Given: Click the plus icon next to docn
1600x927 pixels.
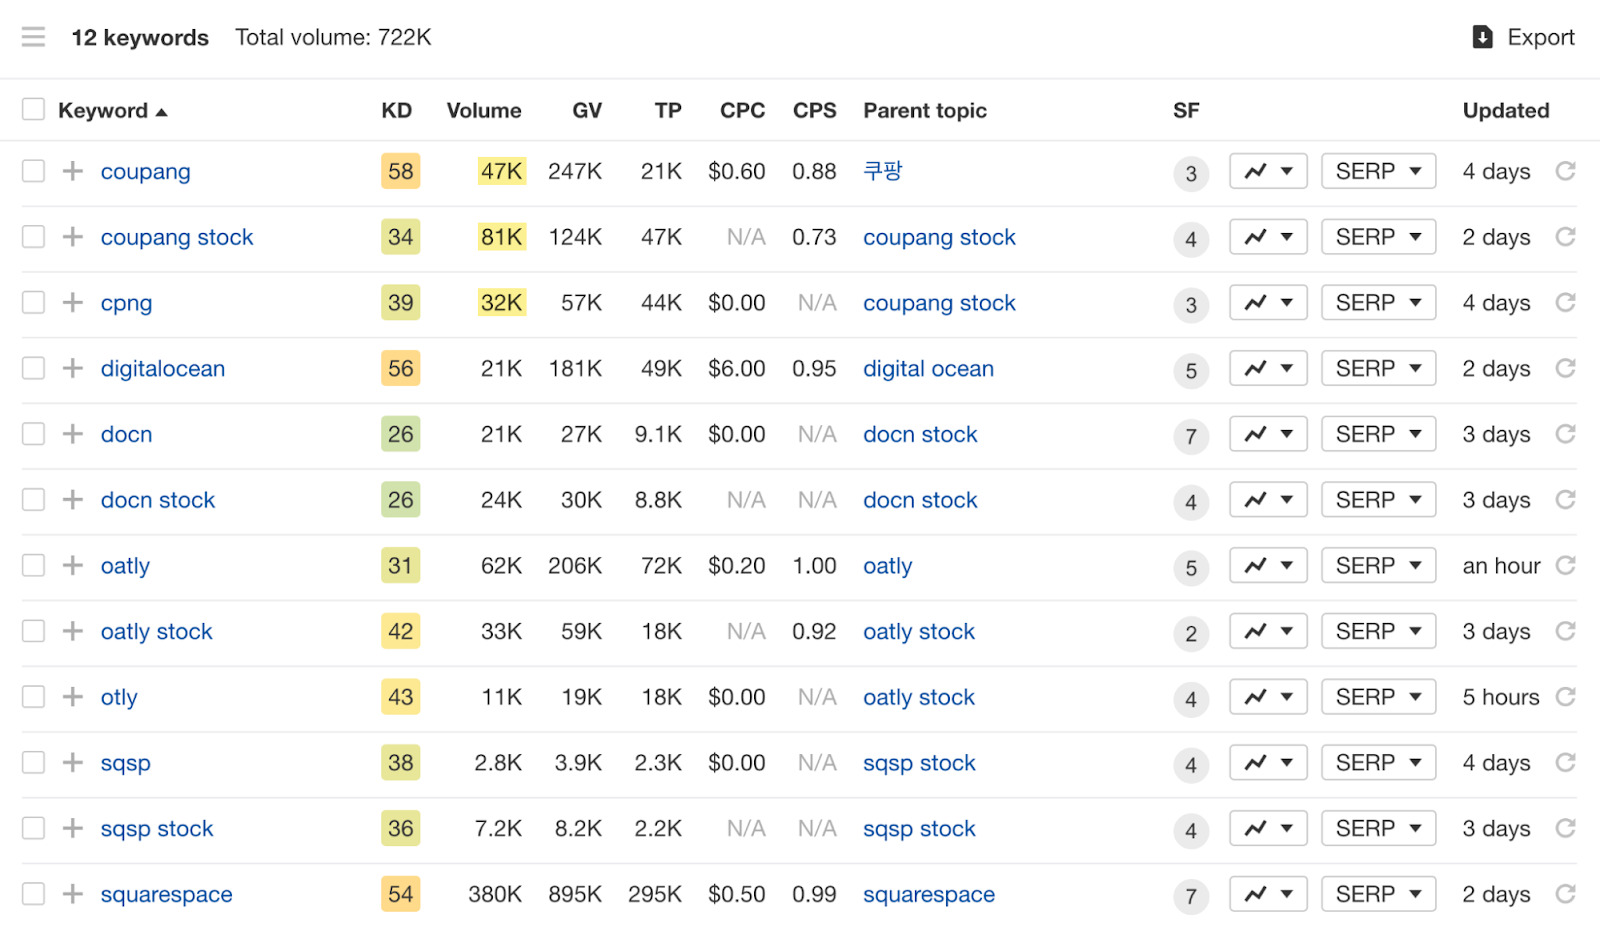Looking at the screenshot, I should tap(71, 434).
